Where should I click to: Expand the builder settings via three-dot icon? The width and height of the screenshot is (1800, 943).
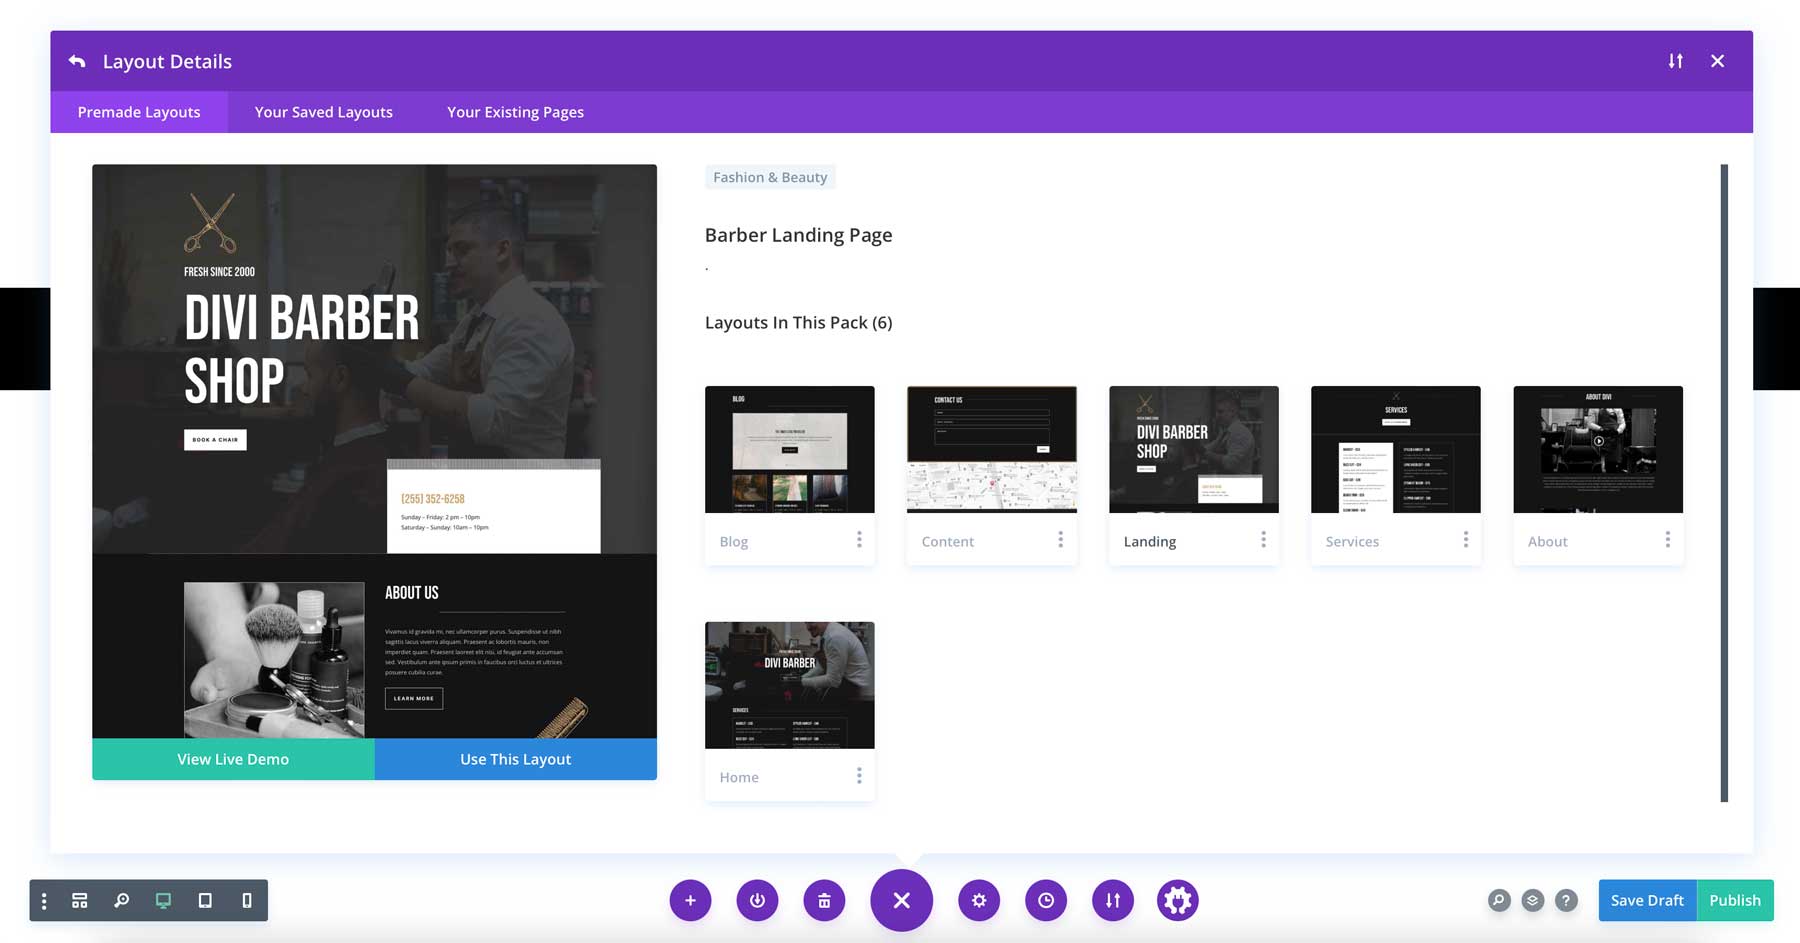42,900
